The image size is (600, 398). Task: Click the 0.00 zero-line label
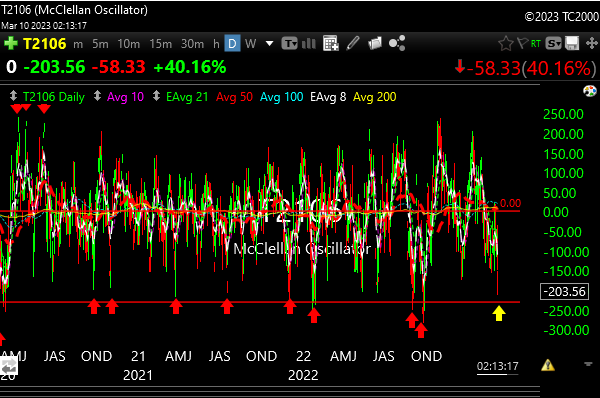point(510,203)
